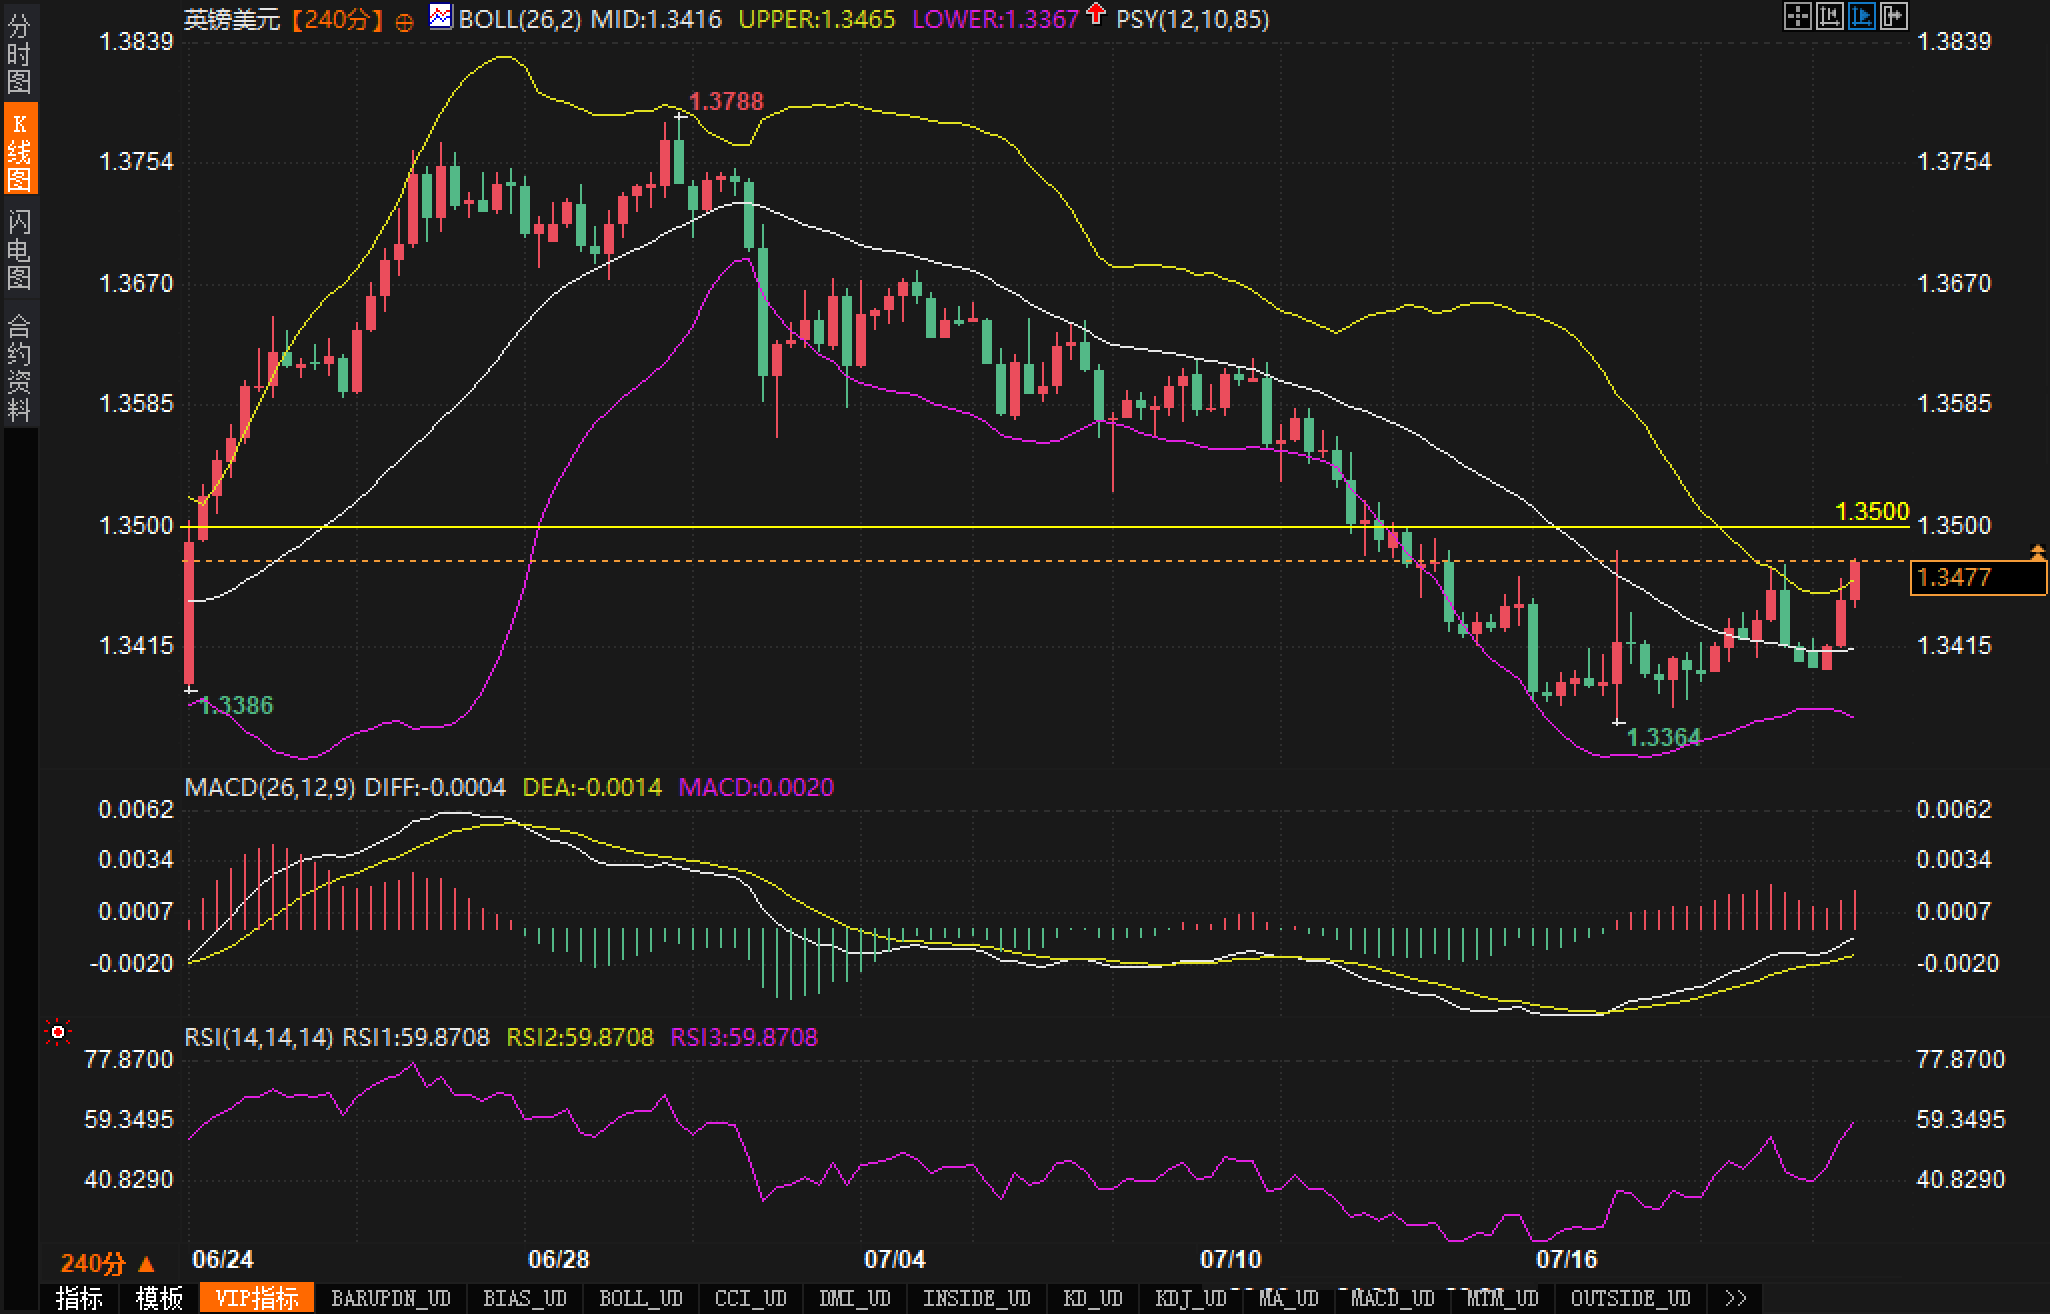Screen dimensions: 2050x1314
Task: Apply the DMI_UD indicator
Action: 855,1298
